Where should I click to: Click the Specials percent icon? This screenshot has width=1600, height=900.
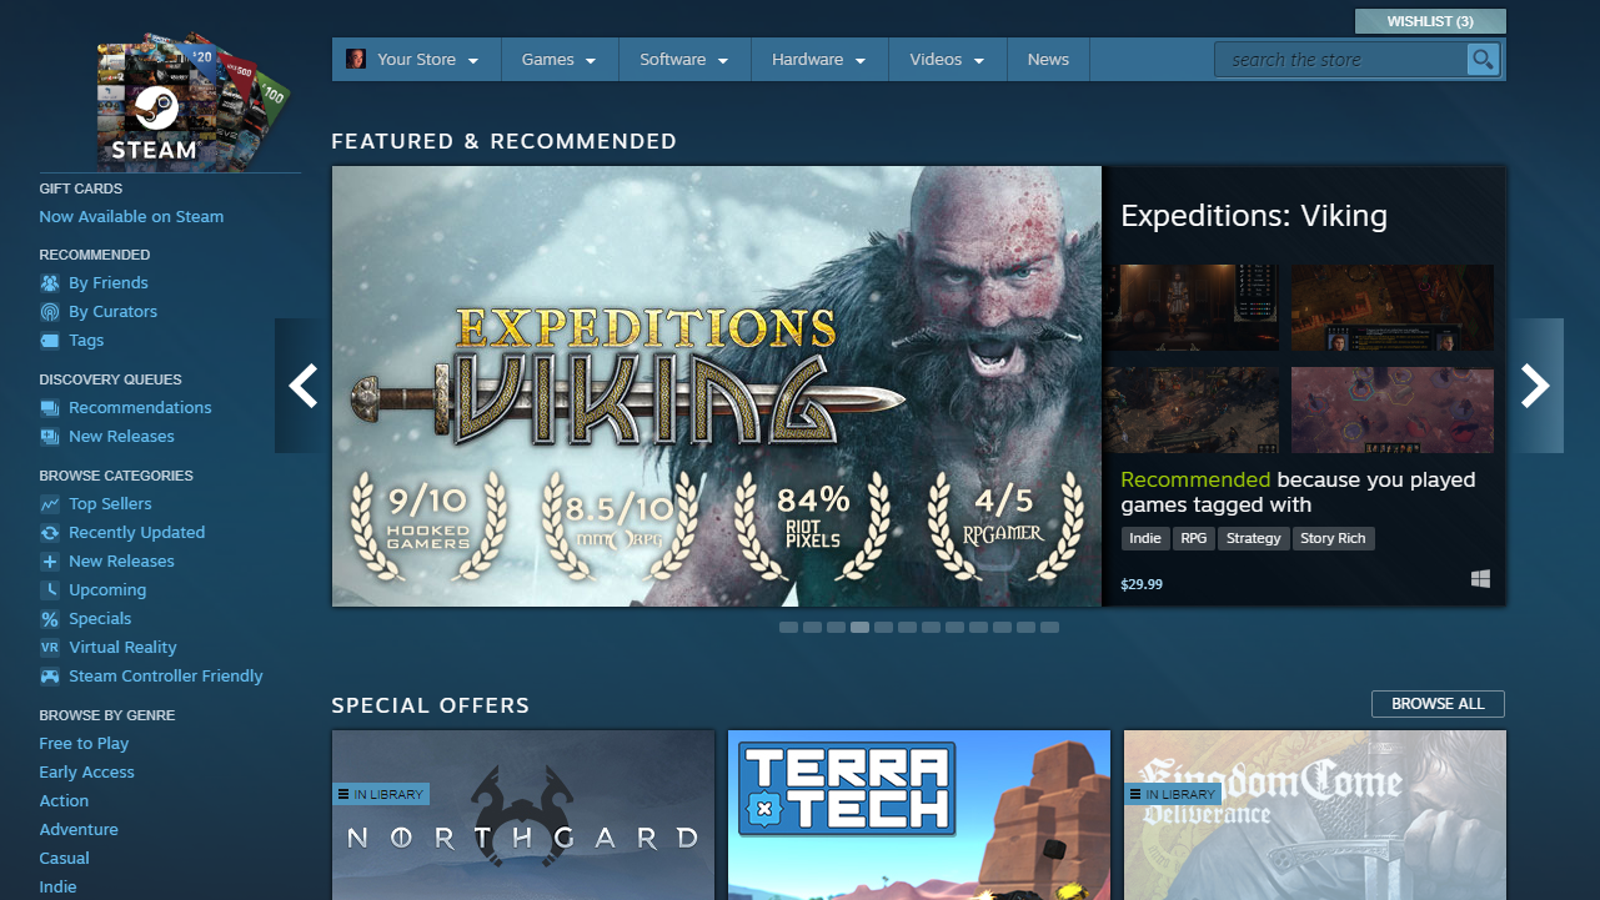[x=49, y=619]
